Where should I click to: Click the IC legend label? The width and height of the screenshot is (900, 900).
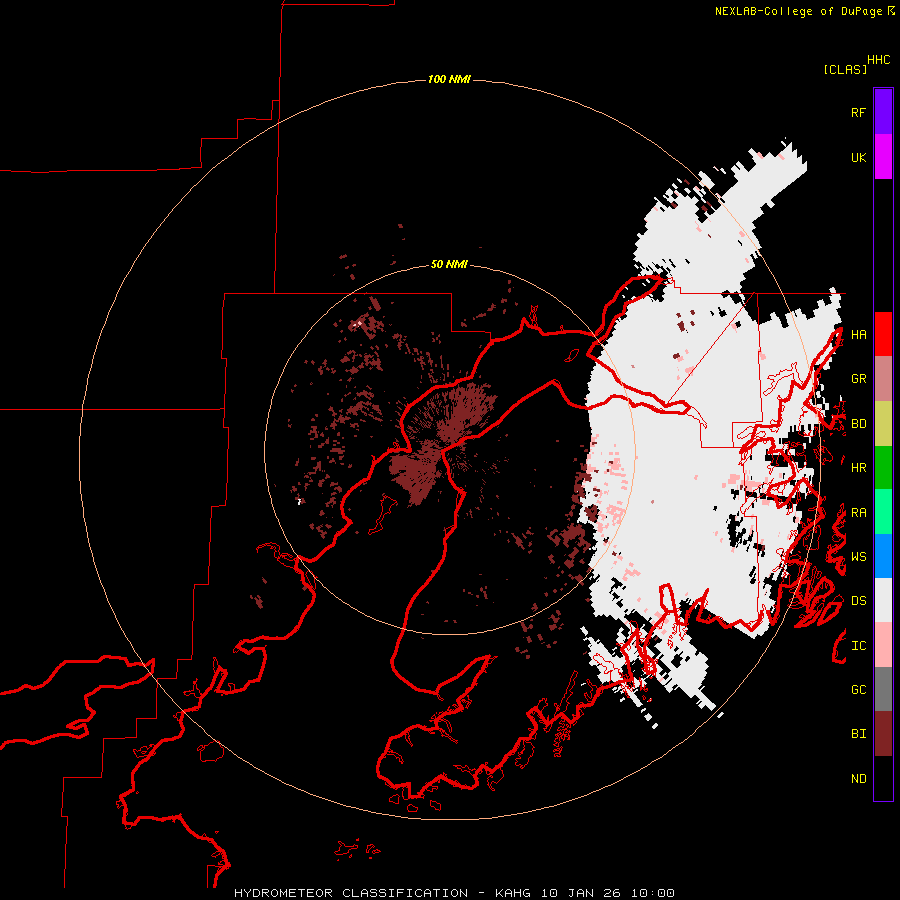(x=859, y=646)
